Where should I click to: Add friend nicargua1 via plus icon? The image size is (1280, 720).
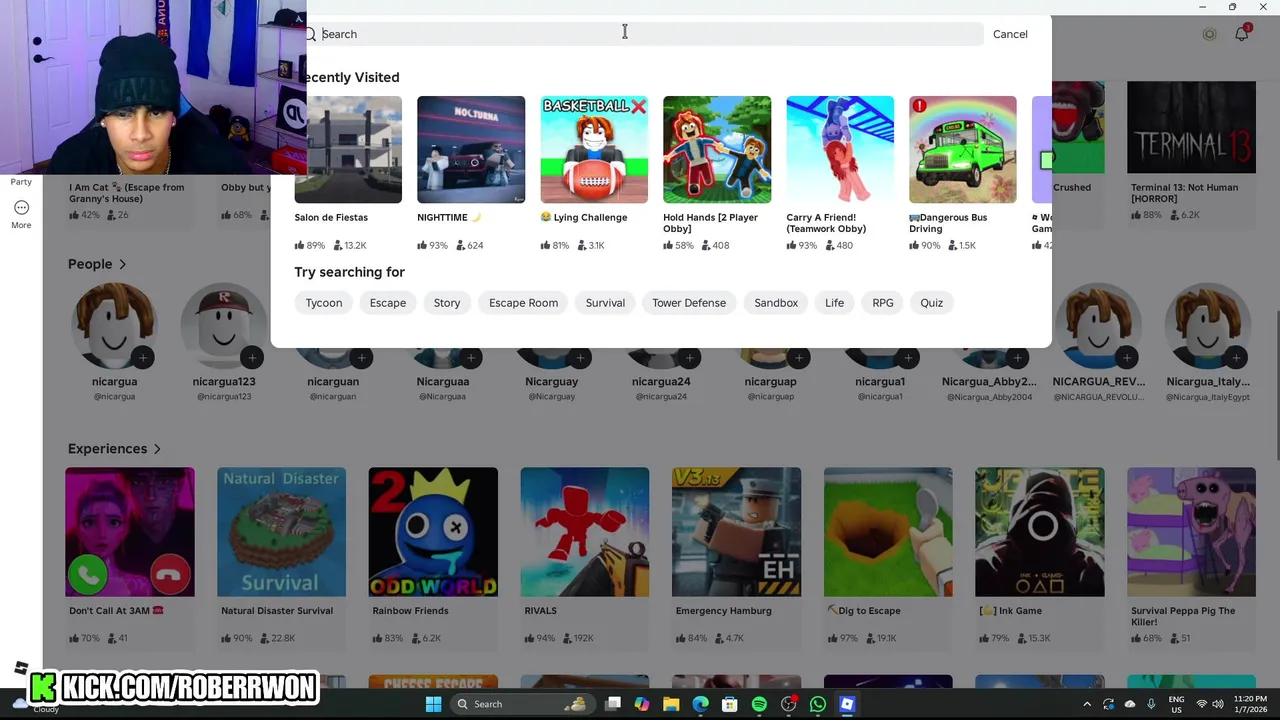(908, 357)
